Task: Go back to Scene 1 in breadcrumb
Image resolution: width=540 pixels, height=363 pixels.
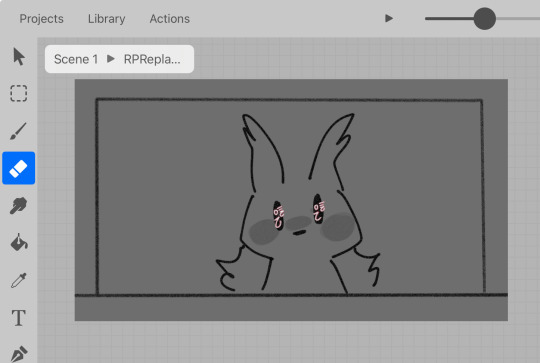Action: point(76,59)
